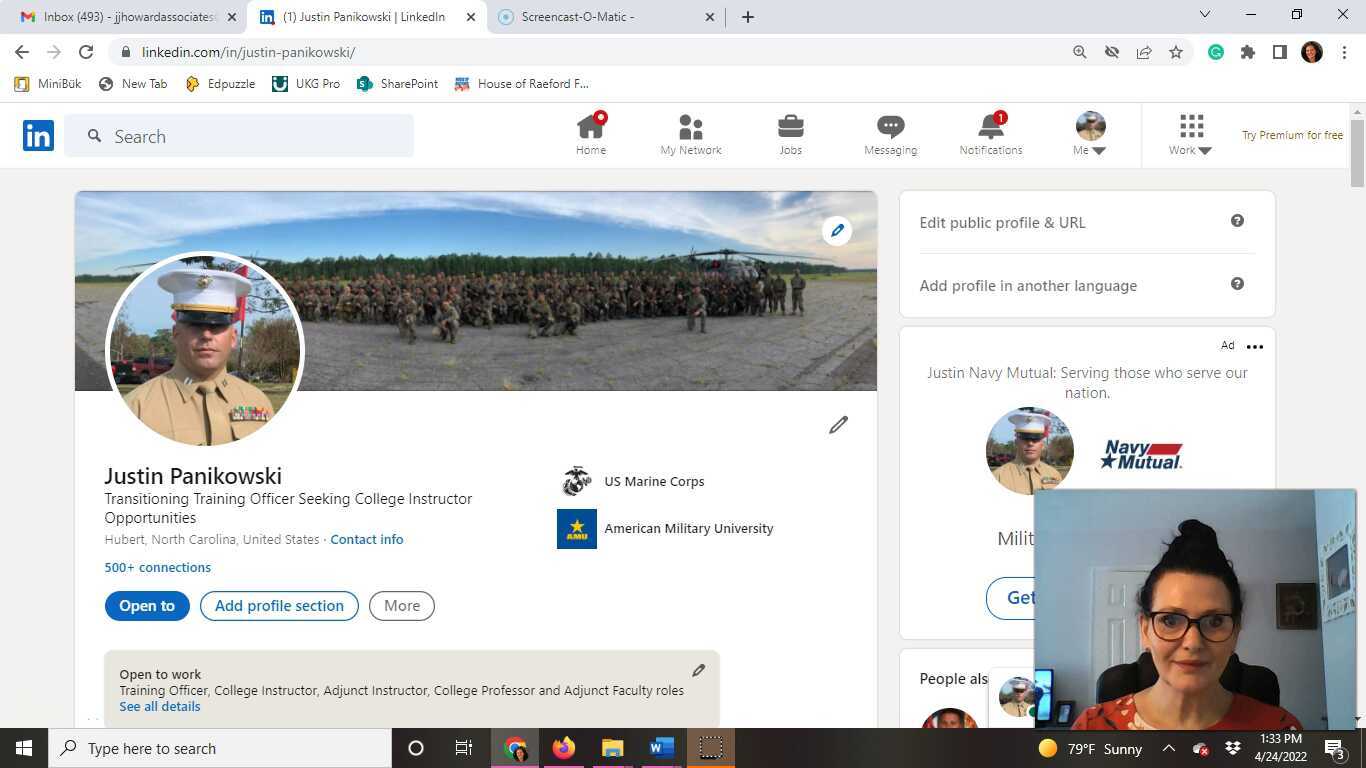Open the ad options ellipsis menu
This screenshot has width=1366, height=768.
(x=1255, y=346)
